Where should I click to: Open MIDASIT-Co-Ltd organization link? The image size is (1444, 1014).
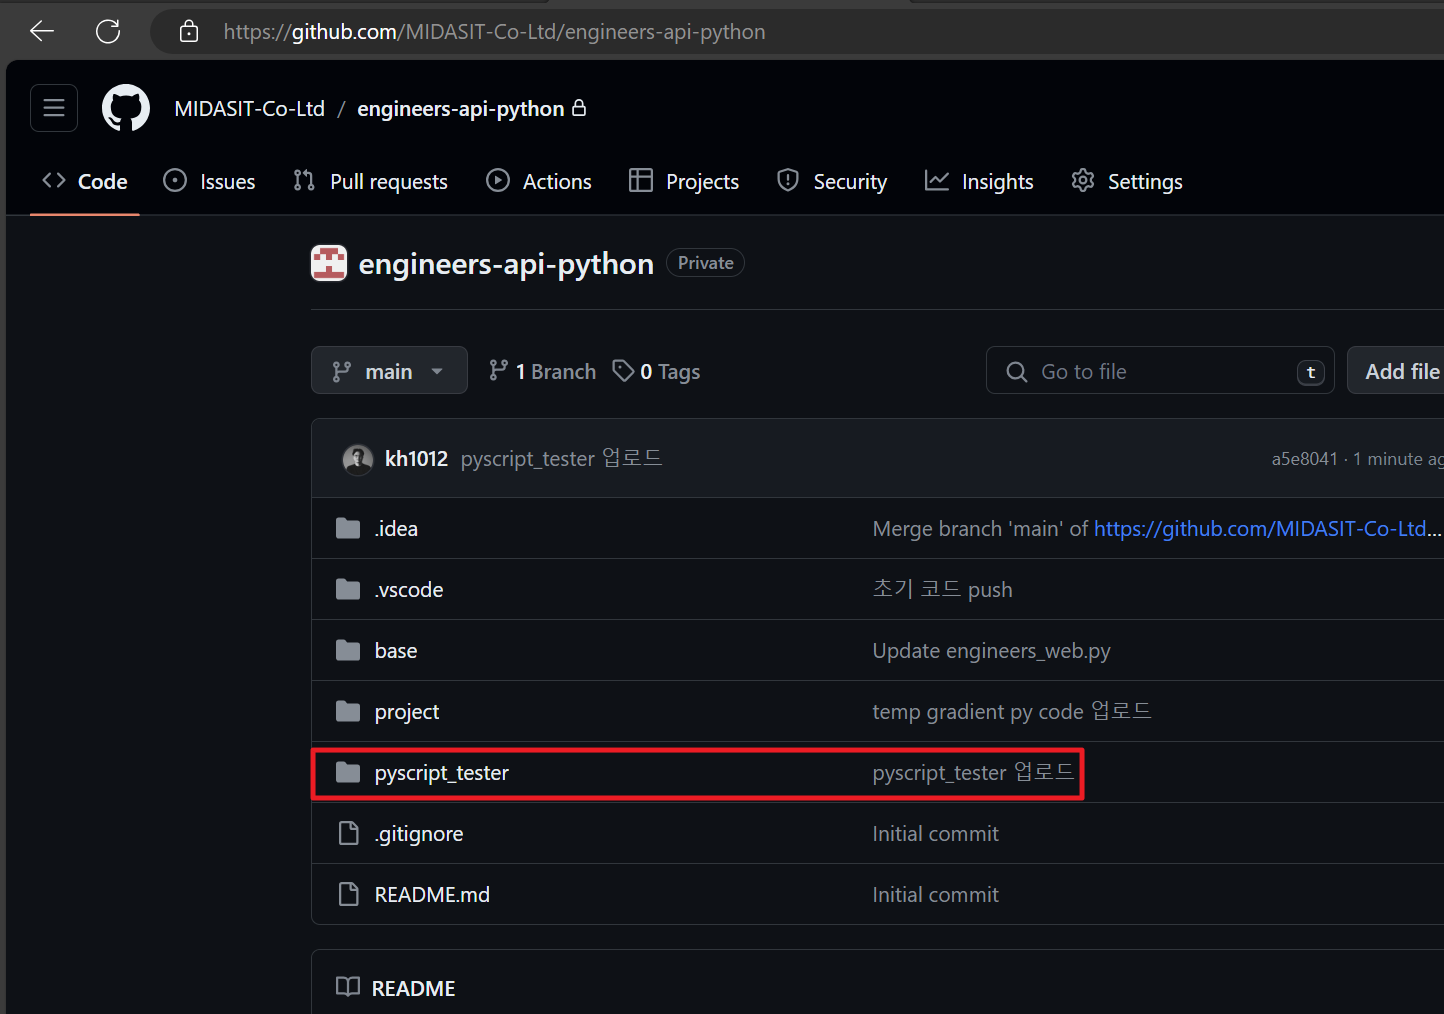250,108
